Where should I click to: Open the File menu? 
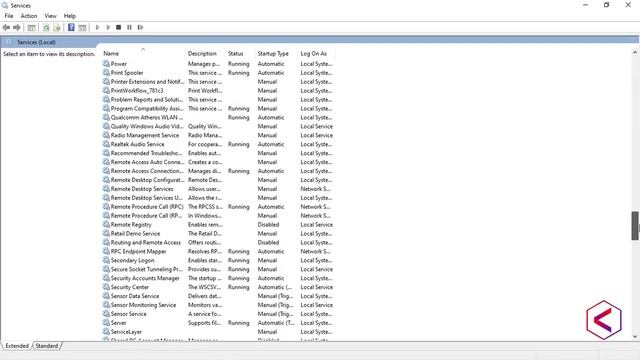(9, 16)
